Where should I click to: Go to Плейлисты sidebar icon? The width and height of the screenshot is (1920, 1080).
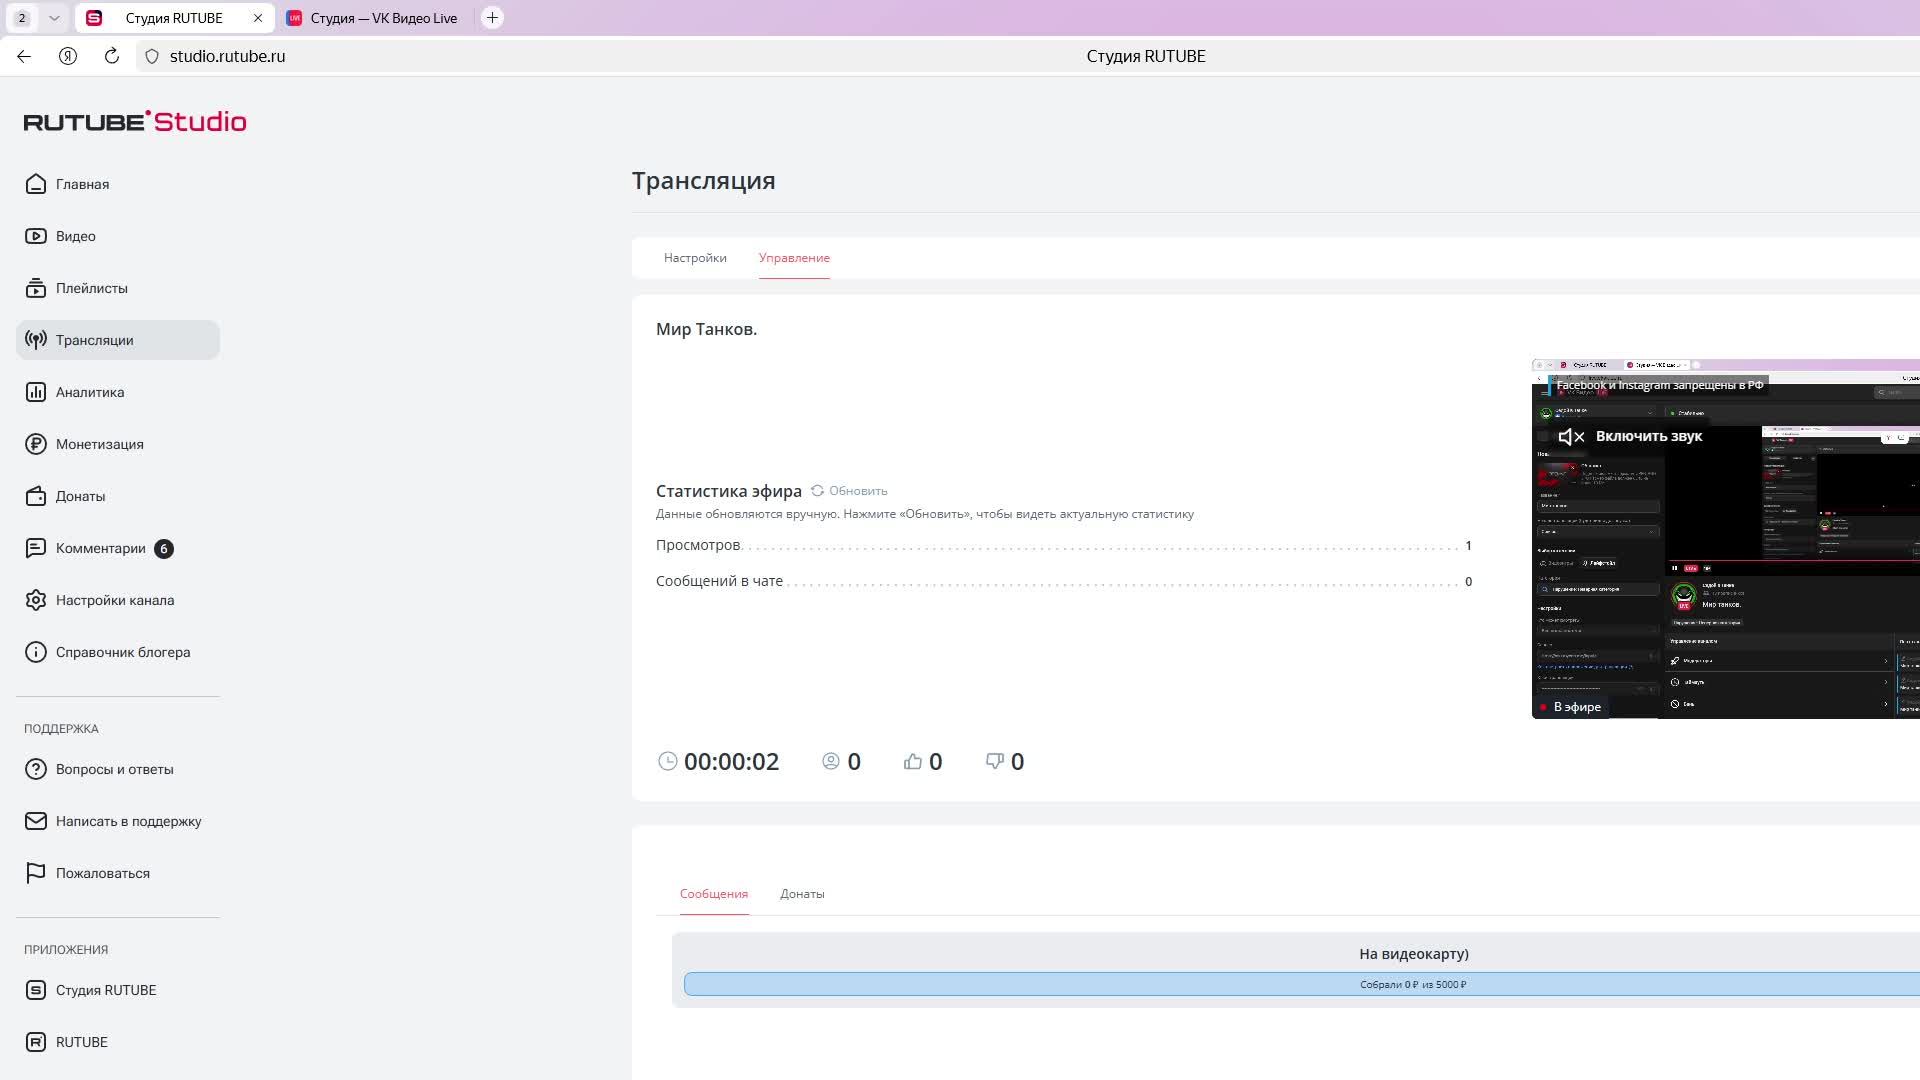coord(36,288)
